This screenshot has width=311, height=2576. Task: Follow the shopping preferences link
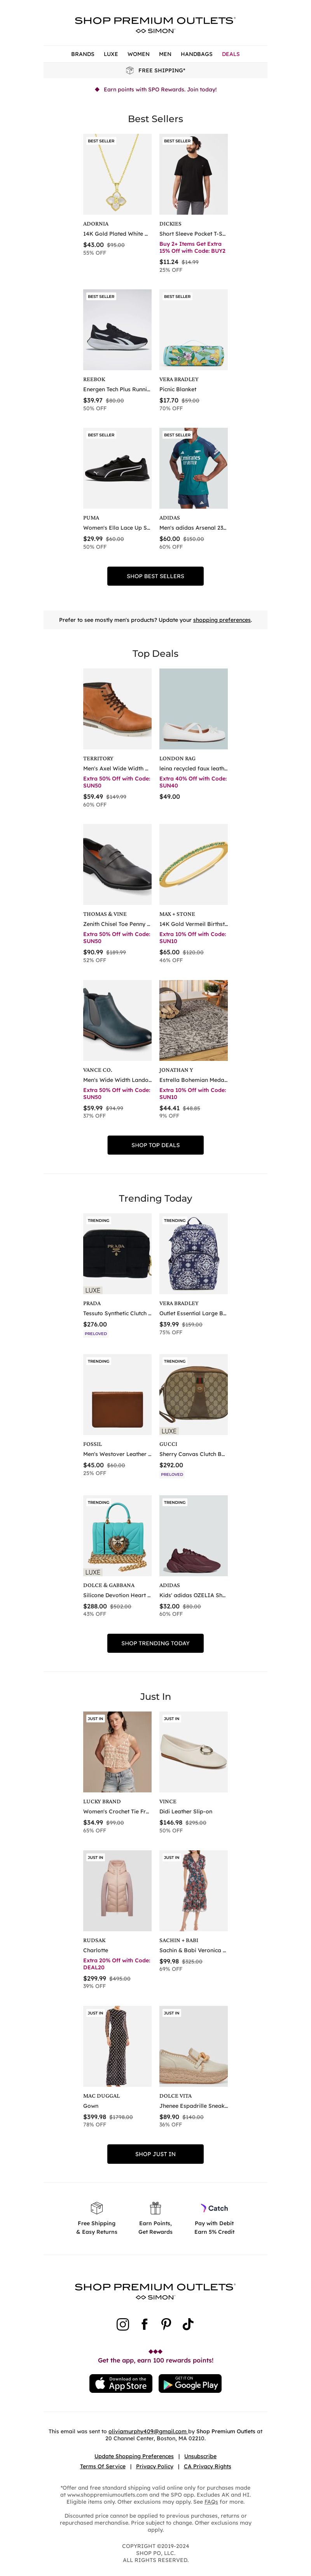(222, 620)
